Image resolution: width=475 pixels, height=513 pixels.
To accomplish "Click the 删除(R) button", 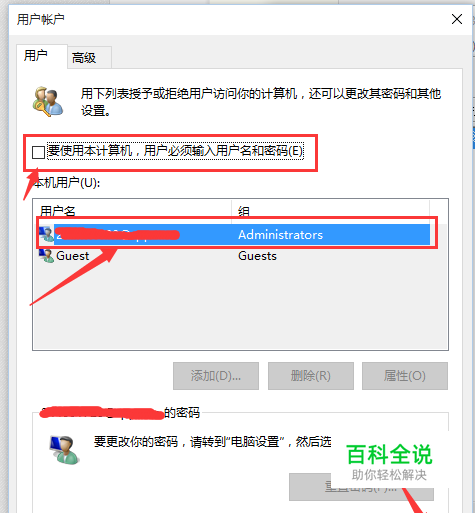I will pyautogui.click(x=310, y=376).
